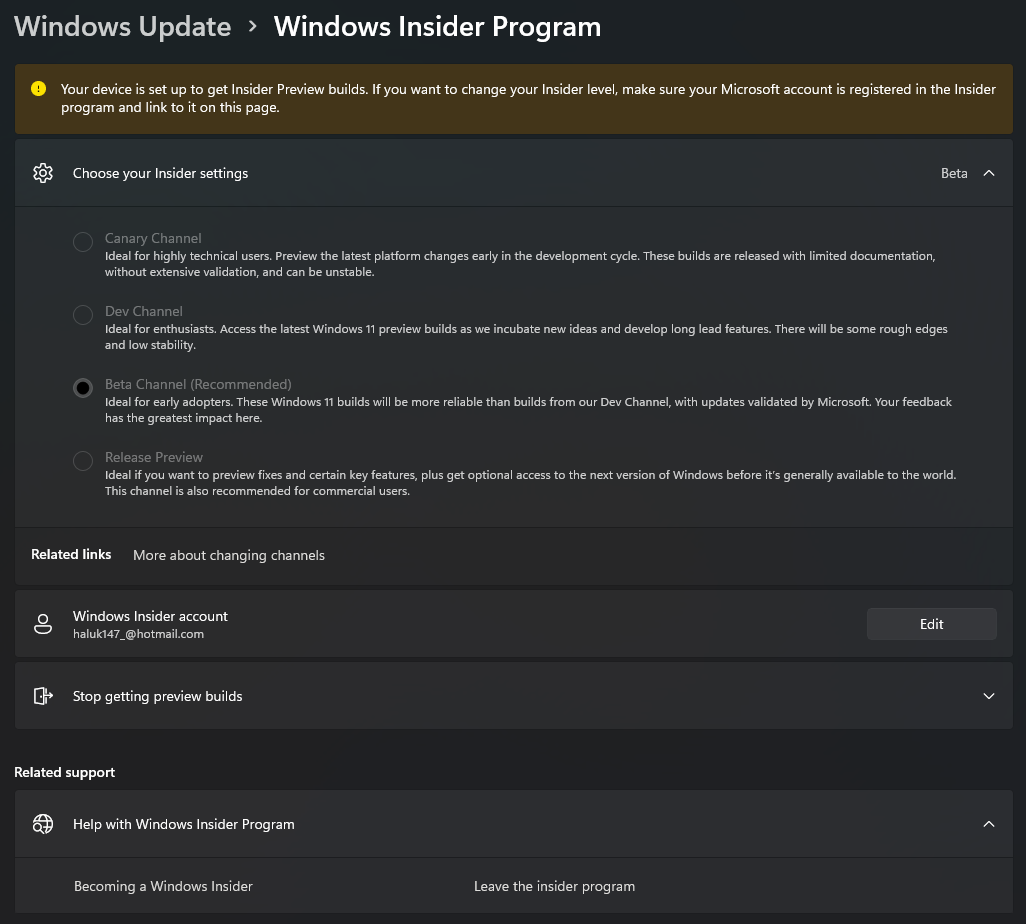The width and height of the screenshot is (1026, 924).
Task: Select the Canary Channel radio button
Action: [x=83, y=243]
